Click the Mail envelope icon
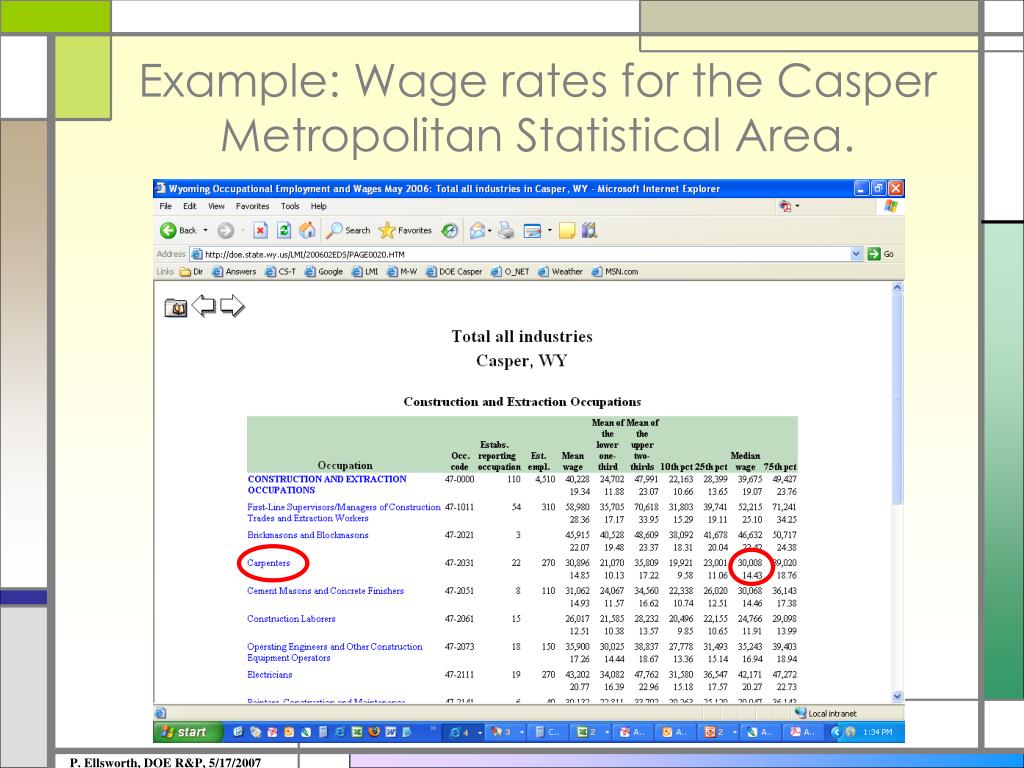 pos(477,231)
